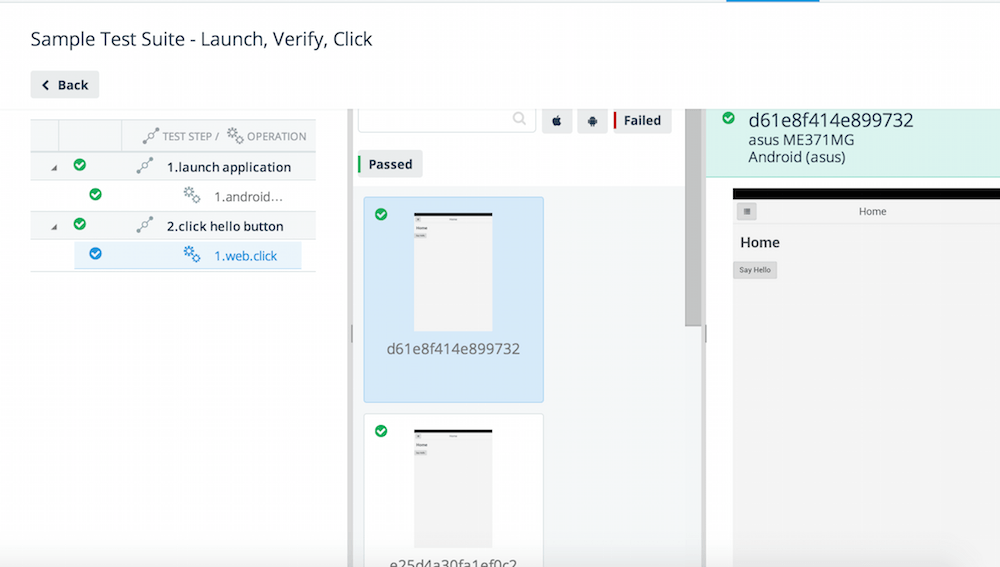
Task: Click the 'Say Hello' button in preview
Action: (x=755, y=270)
